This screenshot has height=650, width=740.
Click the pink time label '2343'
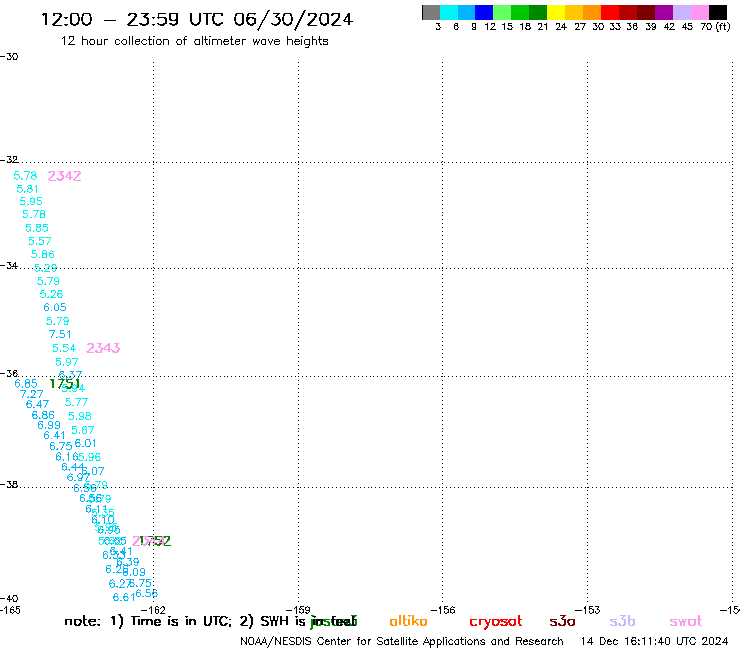coord(103,348)
